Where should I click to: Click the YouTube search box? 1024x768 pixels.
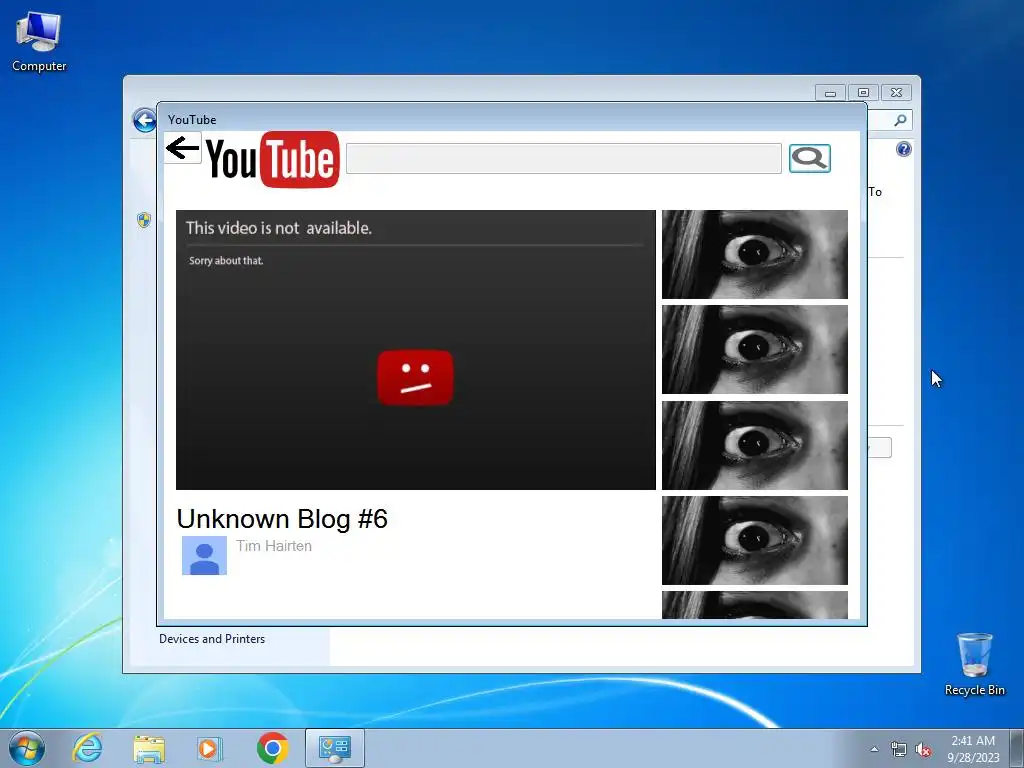tap(564, 159)
